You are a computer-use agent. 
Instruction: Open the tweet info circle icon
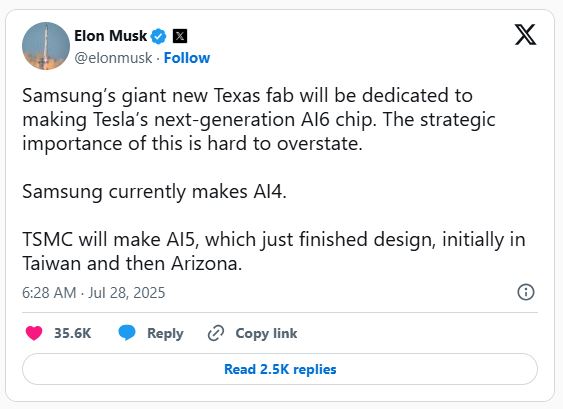coord(526,292)
